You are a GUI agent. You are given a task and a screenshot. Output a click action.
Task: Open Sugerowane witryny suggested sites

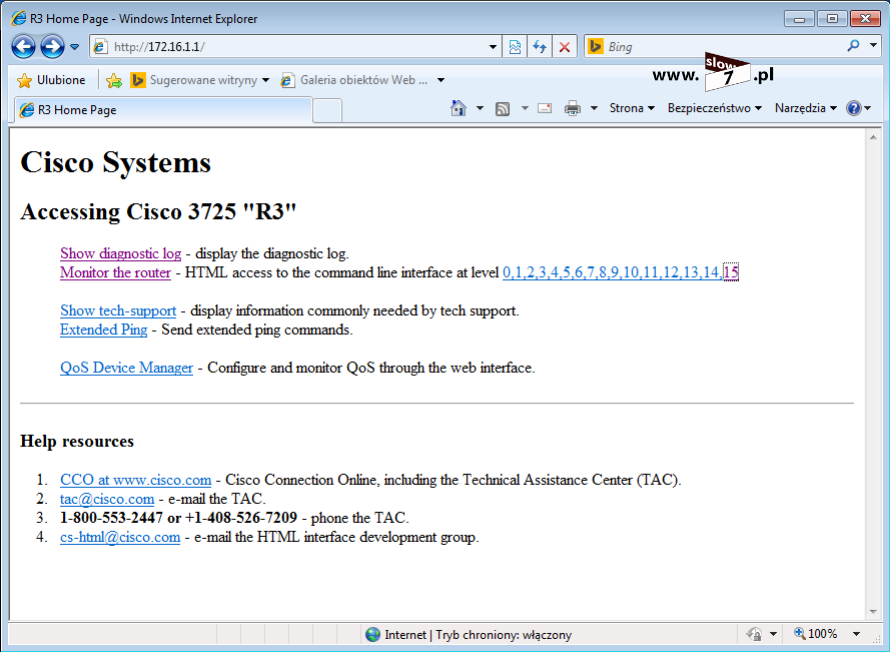point(199,80)
